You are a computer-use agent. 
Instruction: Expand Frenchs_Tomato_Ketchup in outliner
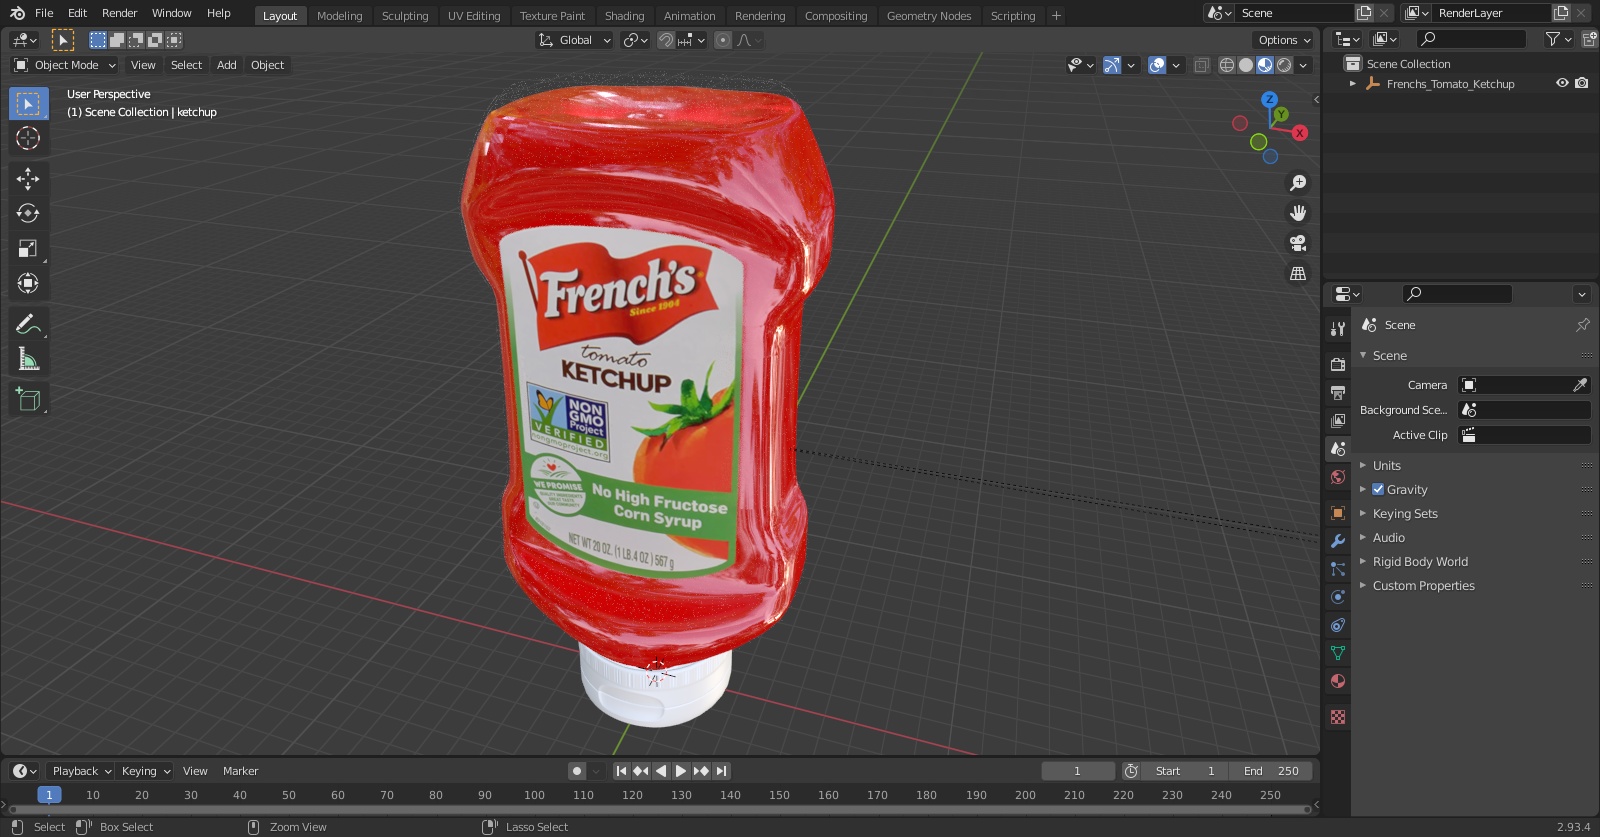[1353, 84]
